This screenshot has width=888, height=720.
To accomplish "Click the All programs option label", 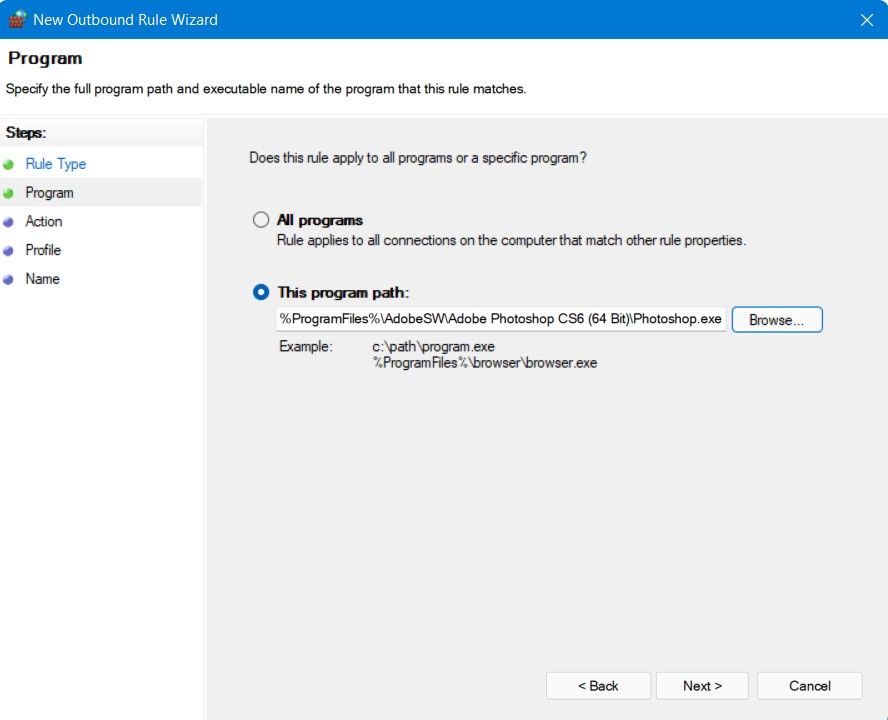I will [x=320, y=220].
